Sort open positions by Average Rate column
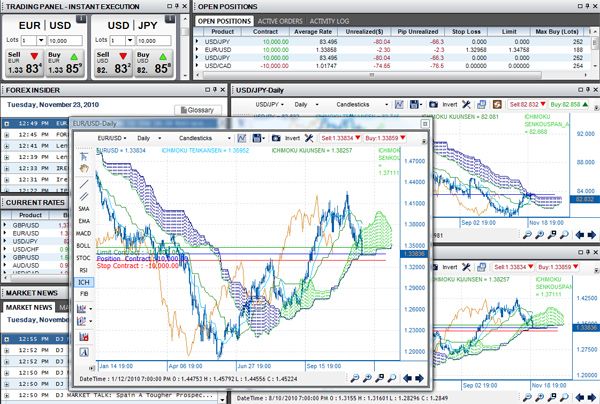 313,32
